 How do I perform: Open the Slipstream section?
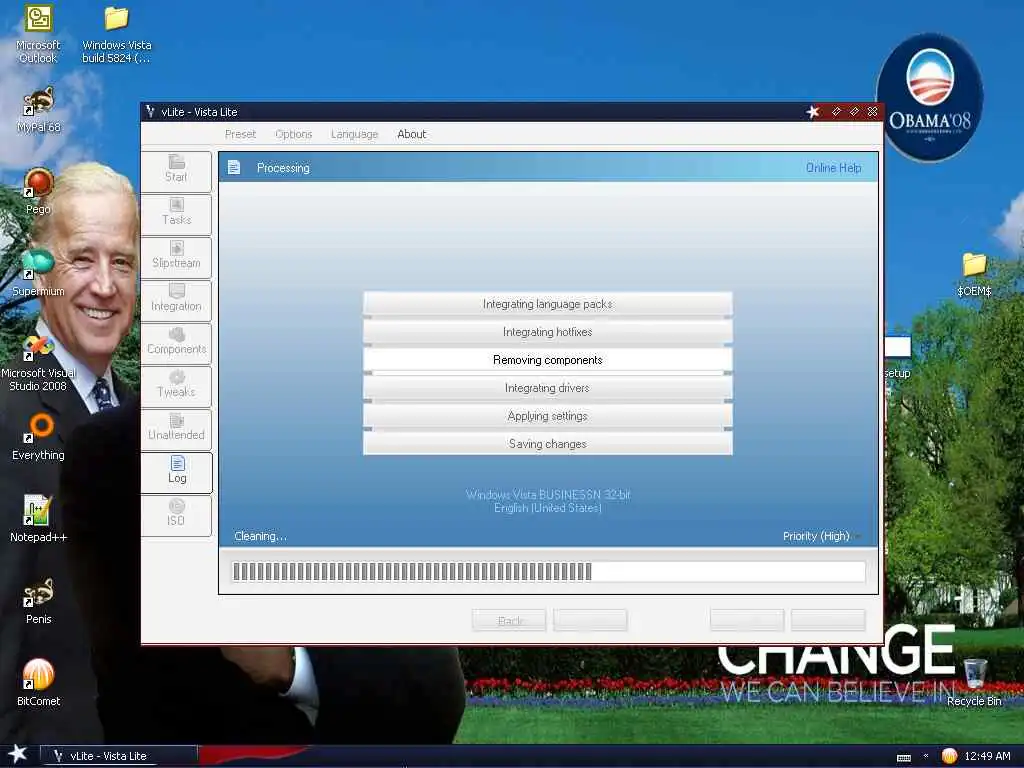pyautogui.click(x=176, y=258)
